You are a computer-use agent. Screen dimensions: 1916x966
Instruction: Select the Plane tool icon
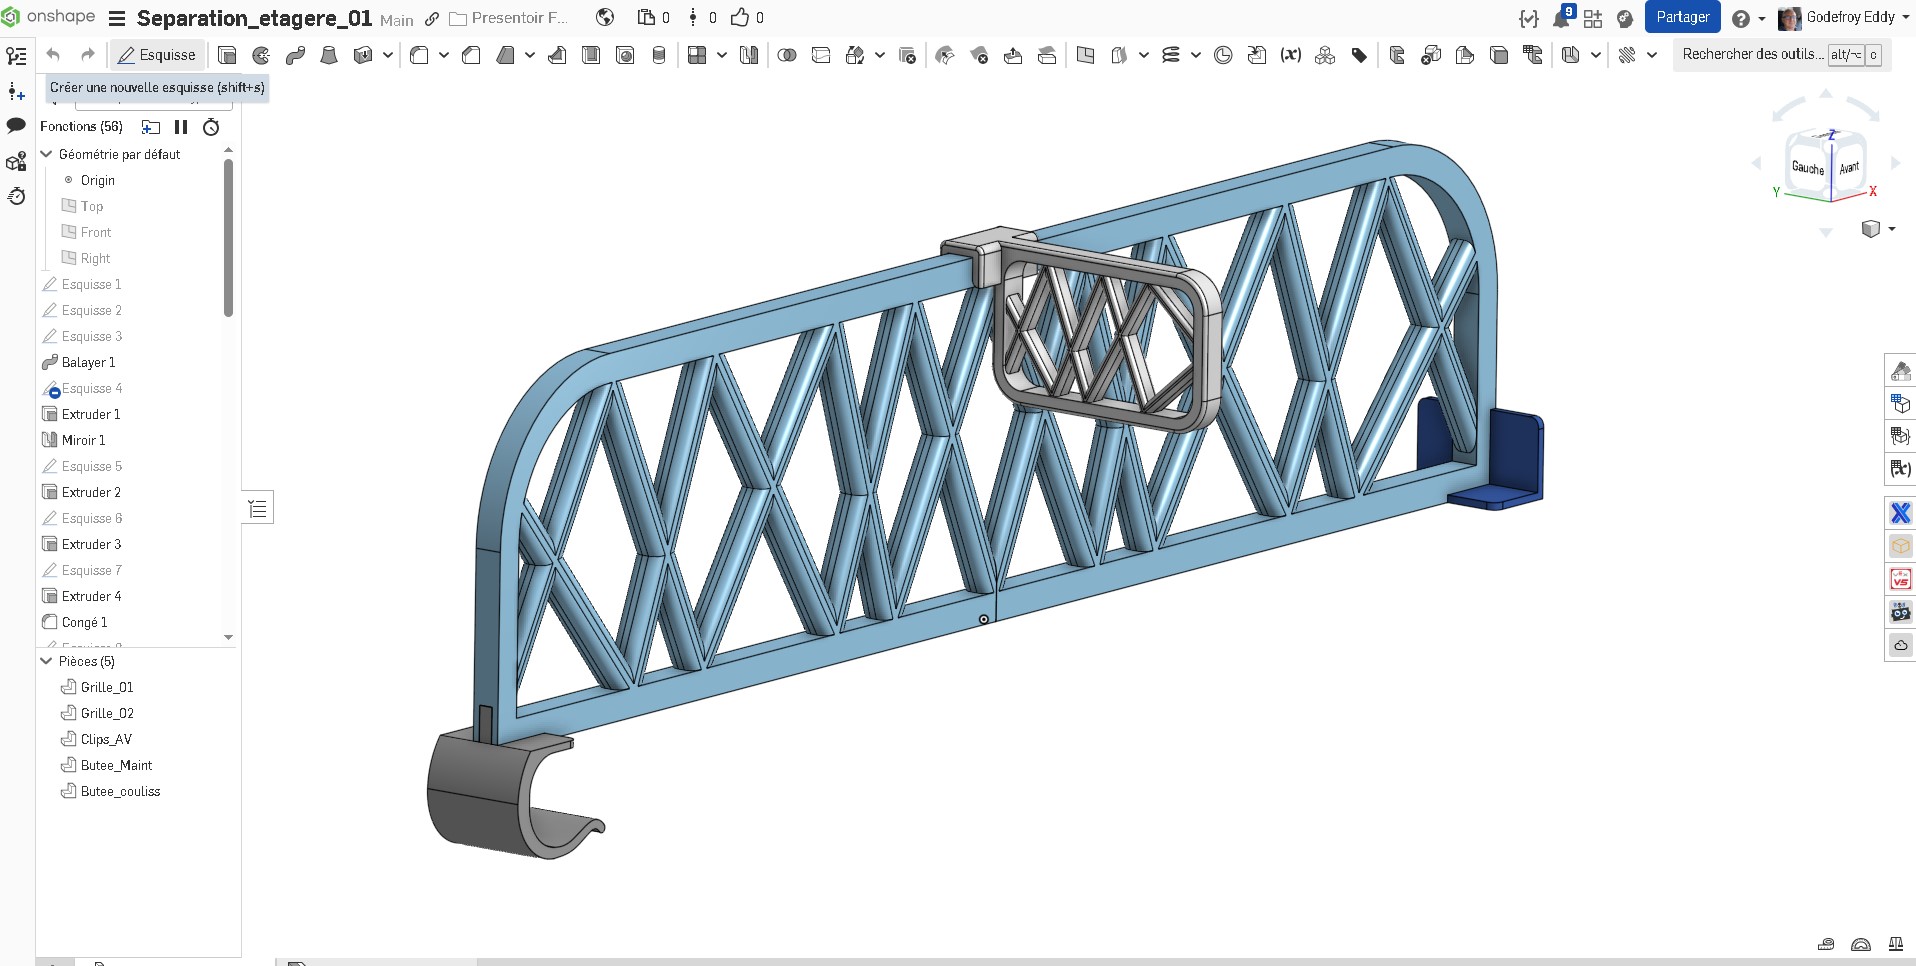[x=1085, y=55]
